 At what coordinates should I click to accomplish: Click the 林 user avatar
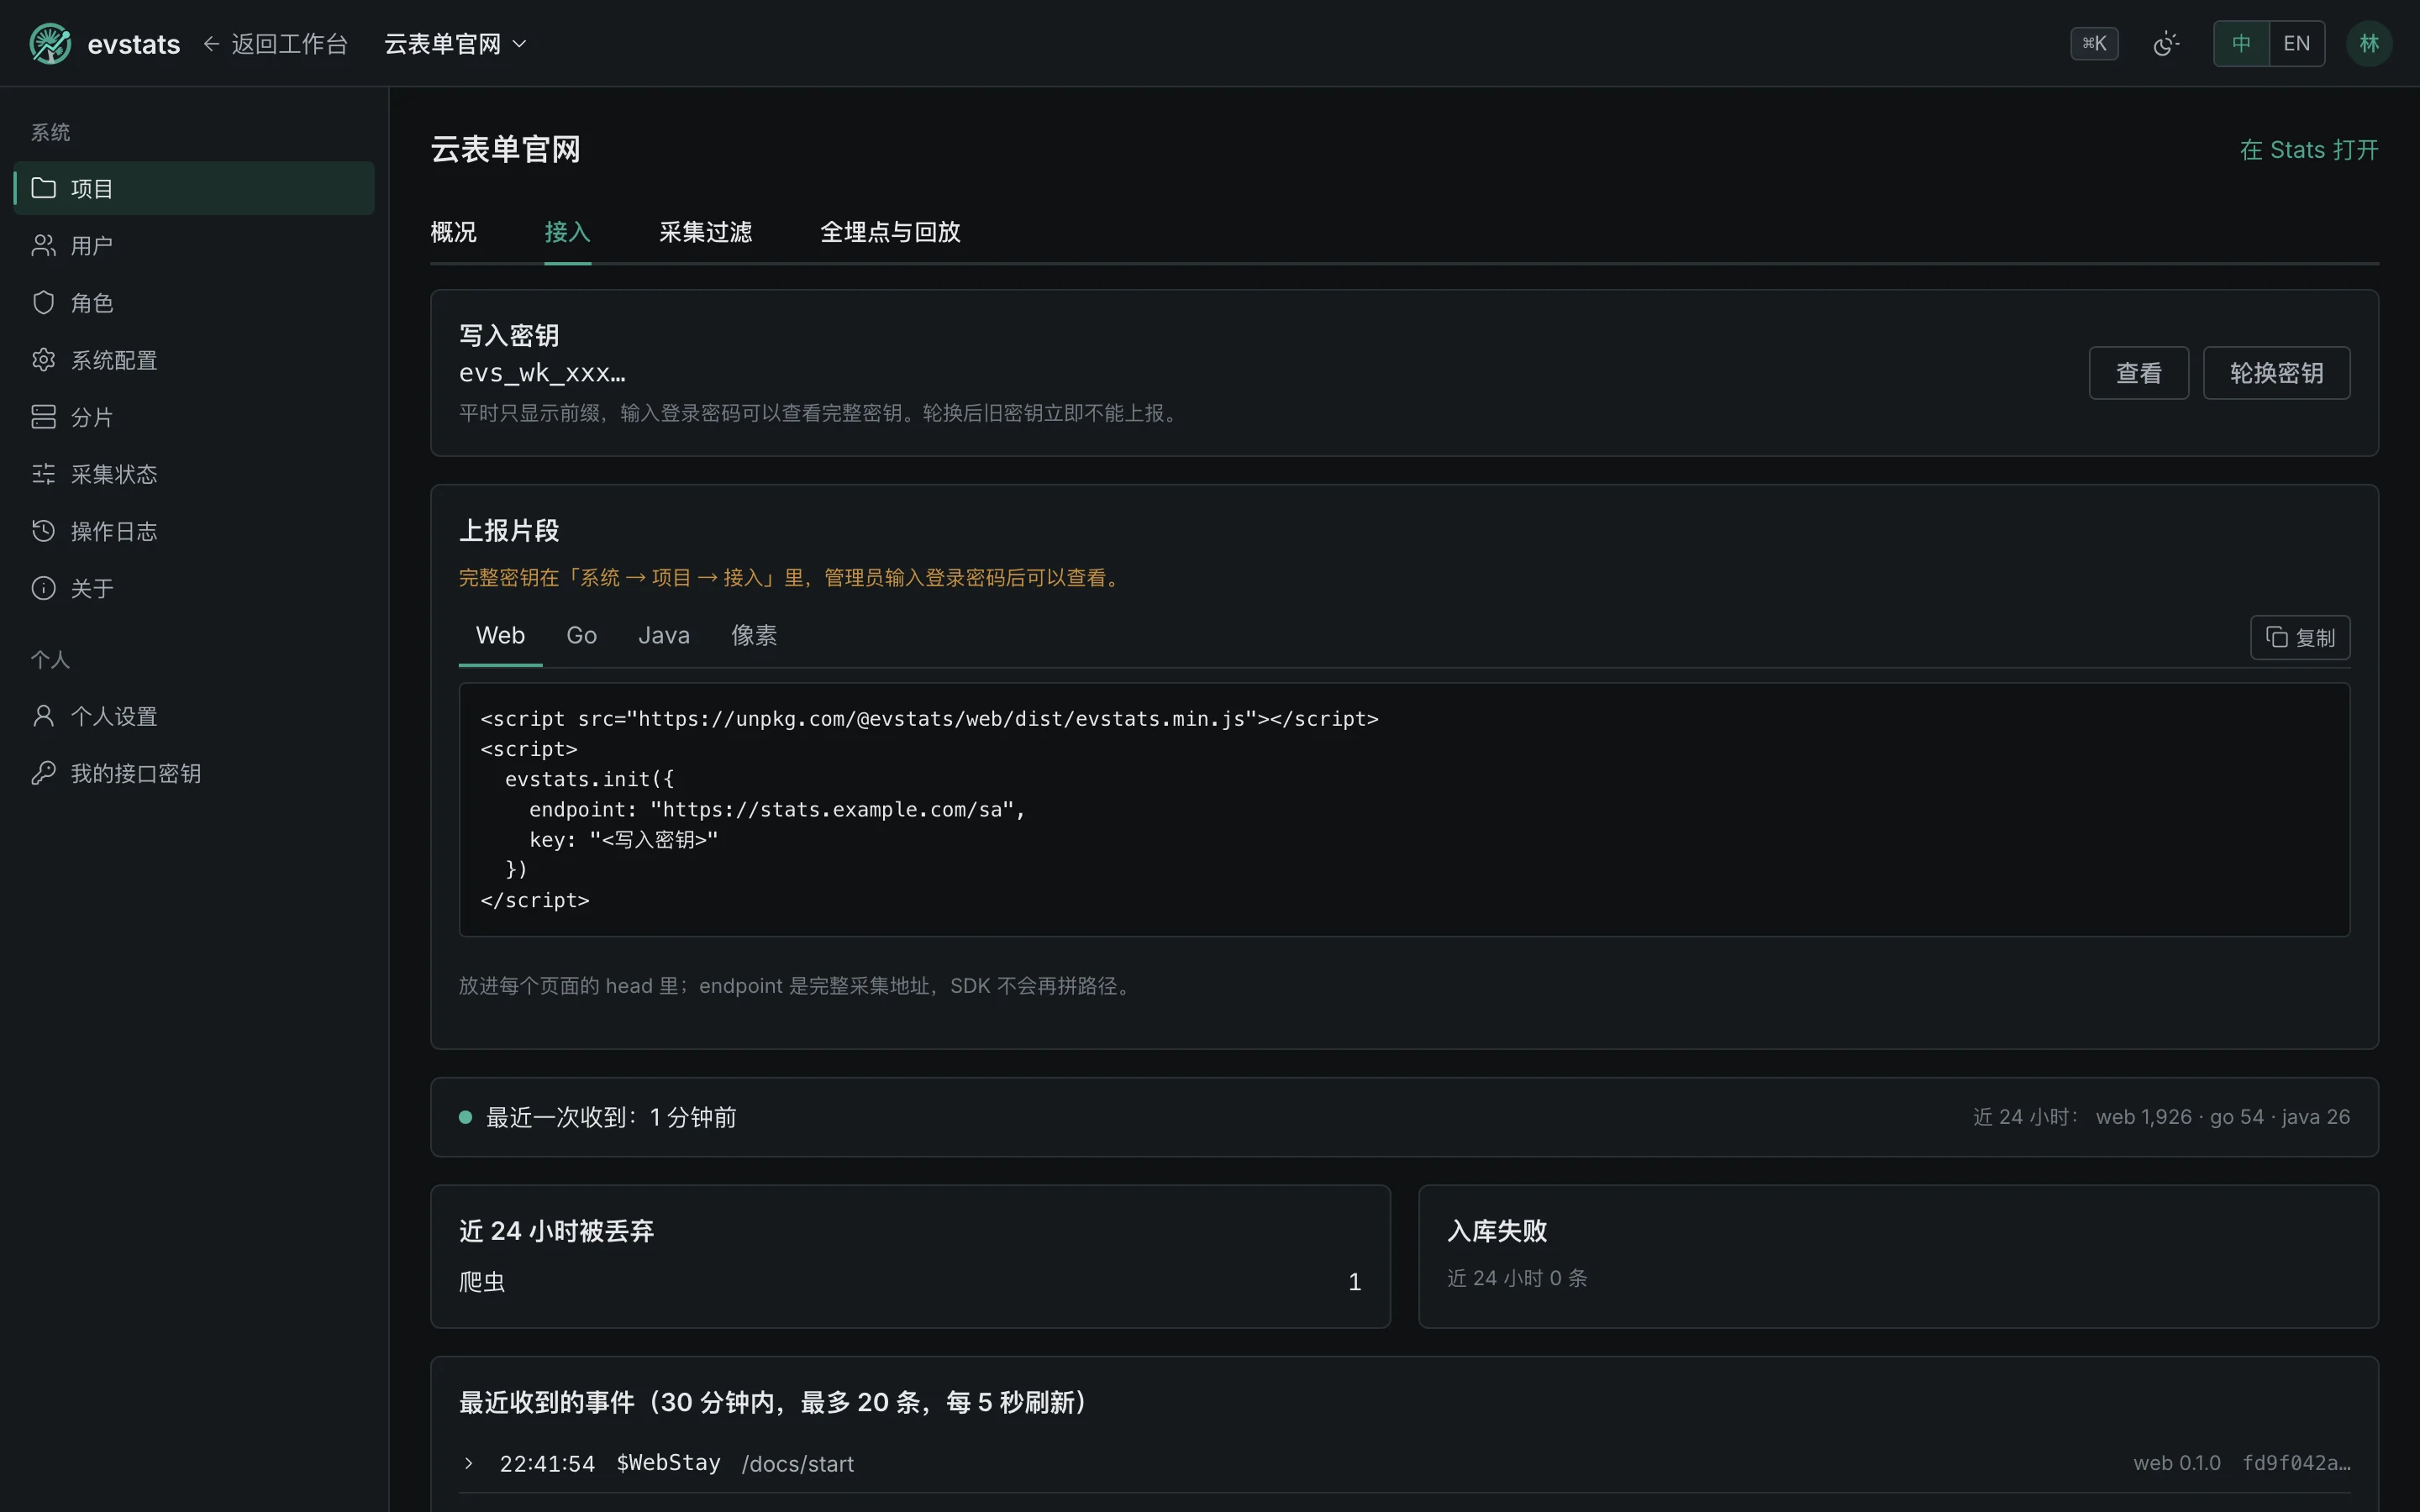coord(2369,44)
